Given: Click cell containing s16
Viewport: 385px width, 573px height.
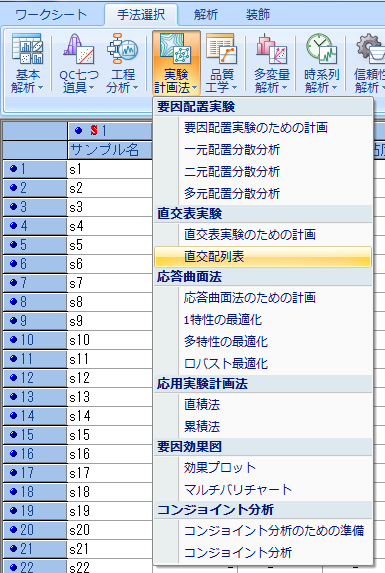Looking at the screenshot, I should (110, 454).
